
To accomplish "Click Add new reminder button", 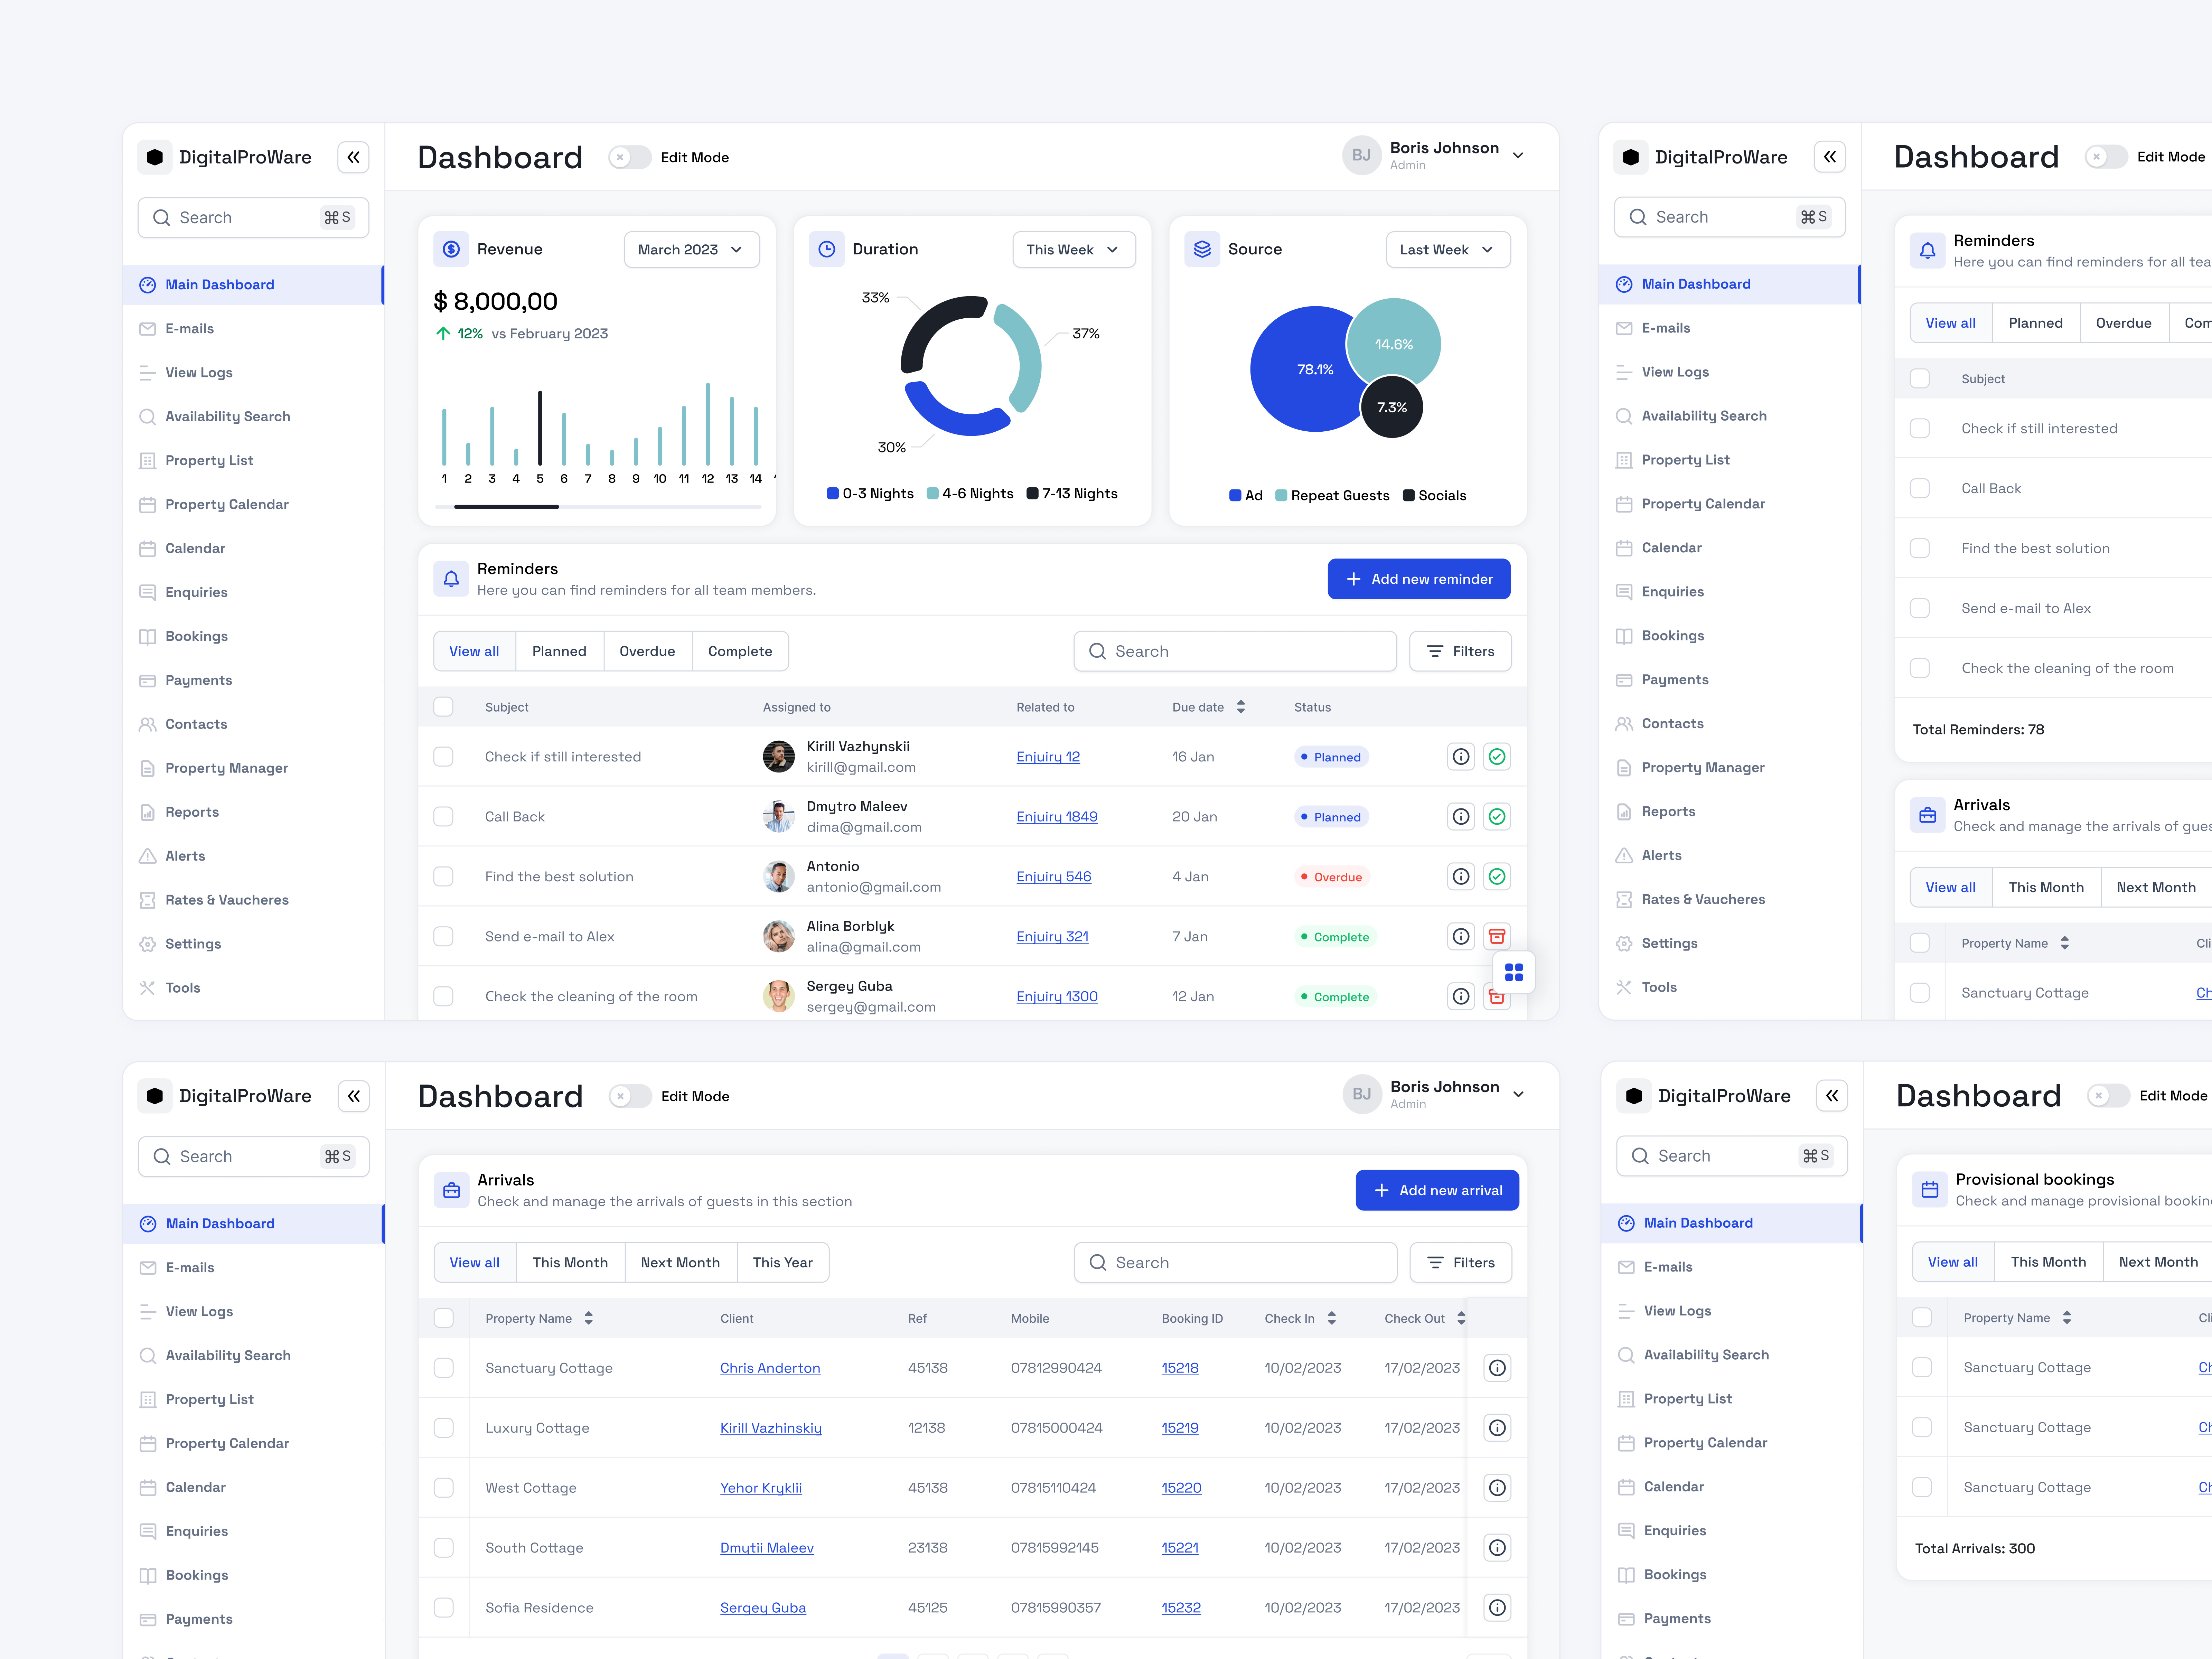I will pos(1419,578).
